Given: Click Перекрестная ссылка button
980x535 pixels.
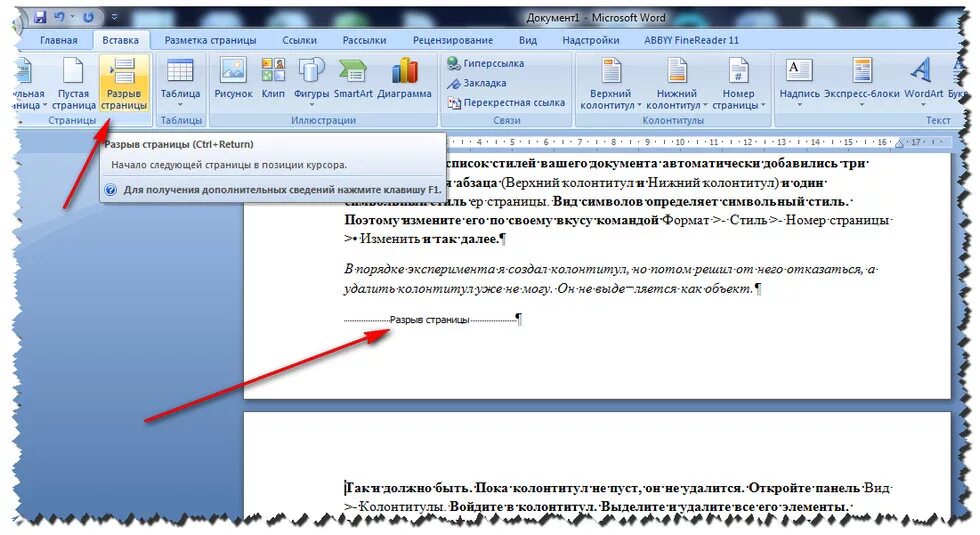Looking at the screenshot, I should 506,102.
